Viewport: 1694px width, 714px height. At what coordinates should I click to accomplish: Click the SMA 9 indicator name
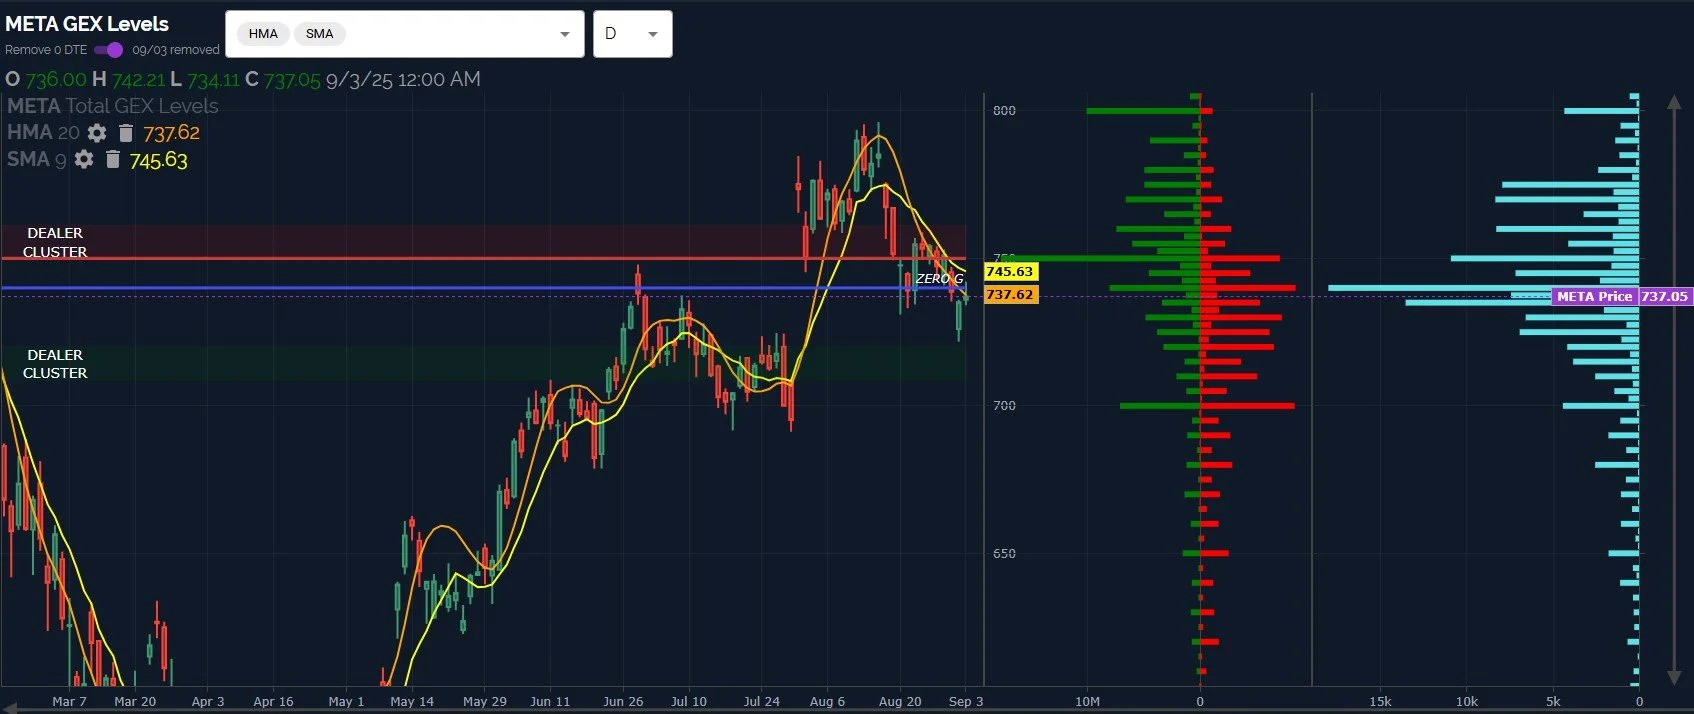tap(37, 159)
